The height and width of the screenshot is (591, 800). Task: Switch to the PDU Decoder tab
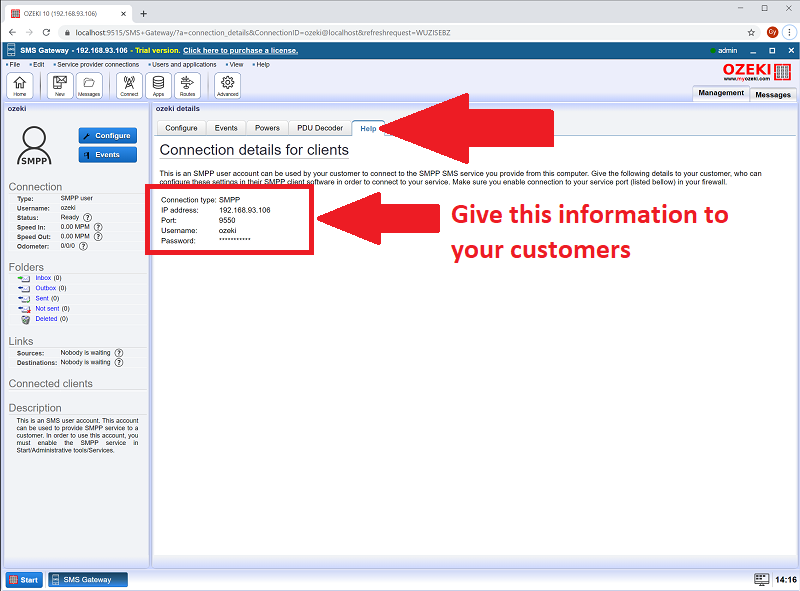320,128
